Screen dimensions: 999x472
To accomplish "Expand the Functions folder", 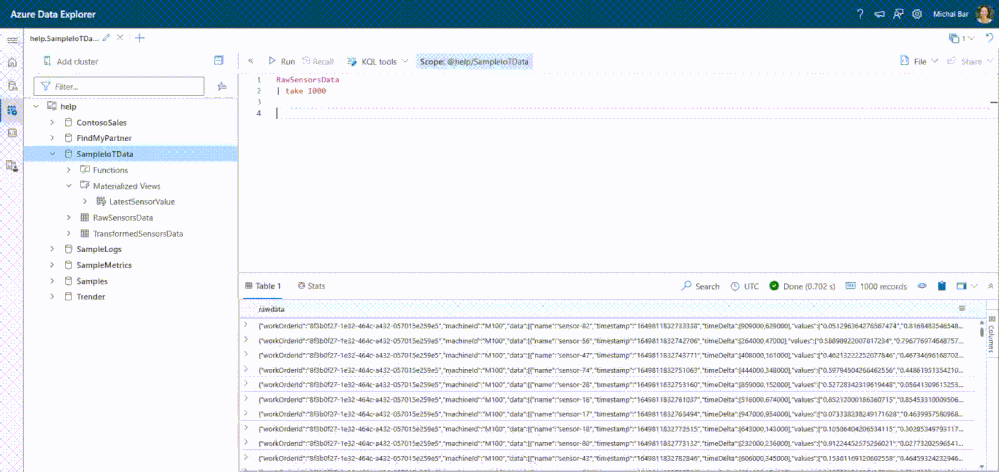I will (69, 170).
